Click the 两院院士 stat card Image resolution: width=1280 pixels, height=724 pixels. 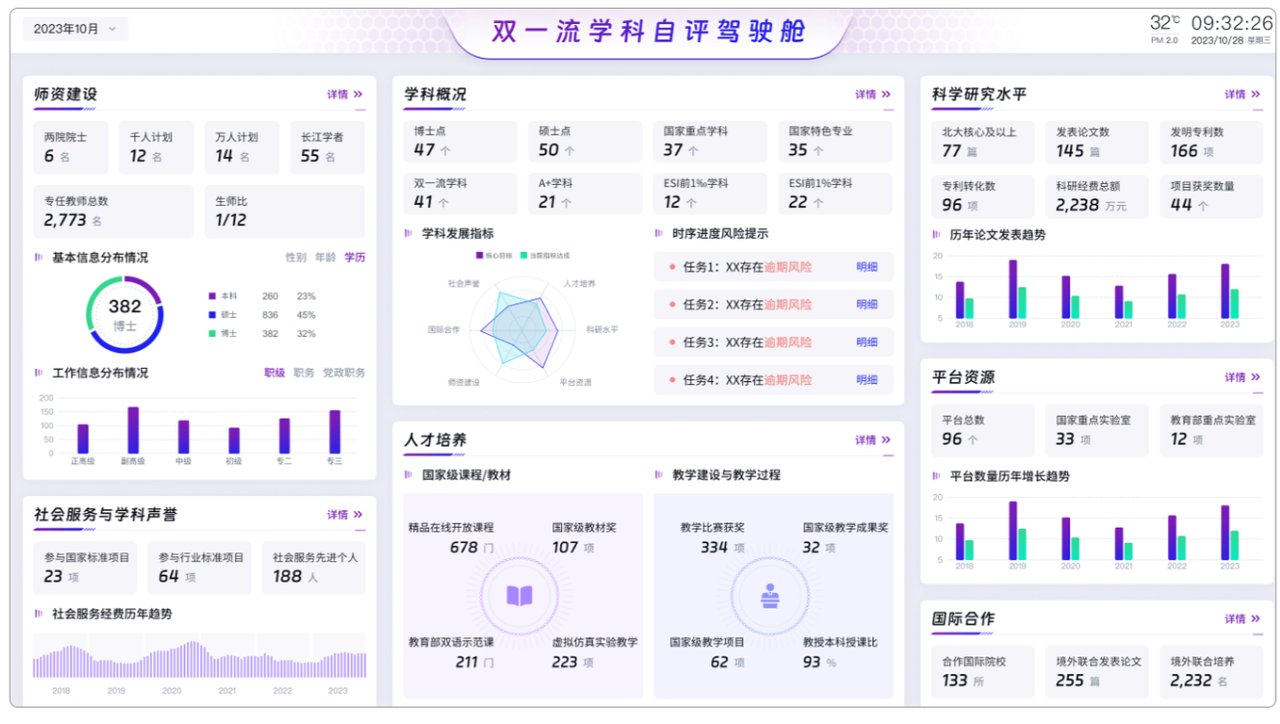click(70, 146)
